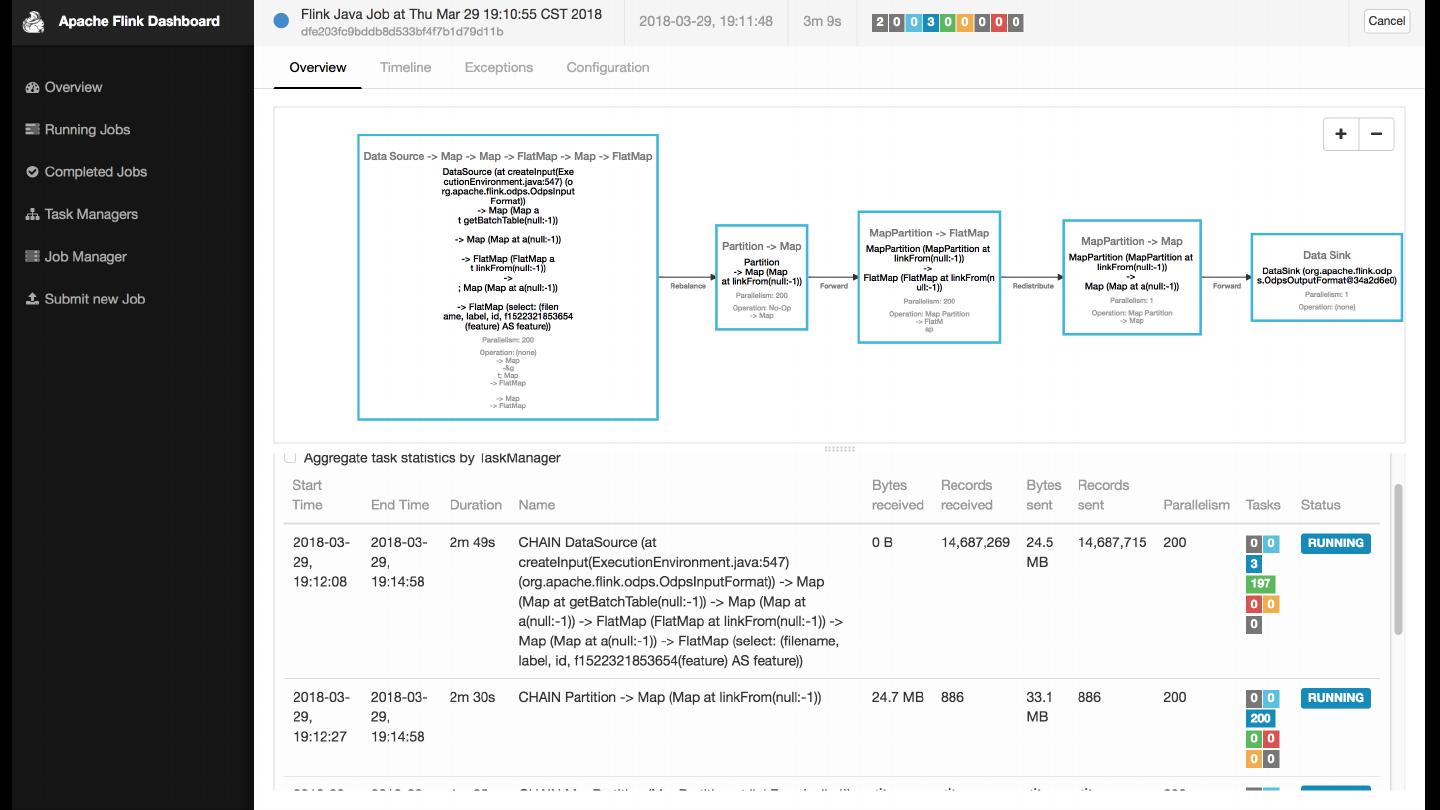1440x810 pixels.
Task: Click the Flink Java Job title text
Action: click(x=451, y=14)
